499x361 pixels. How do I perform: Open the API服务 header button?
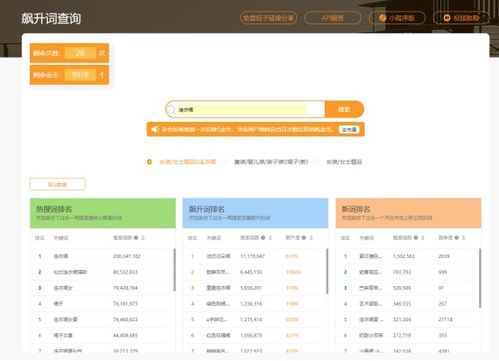[333, 18]
